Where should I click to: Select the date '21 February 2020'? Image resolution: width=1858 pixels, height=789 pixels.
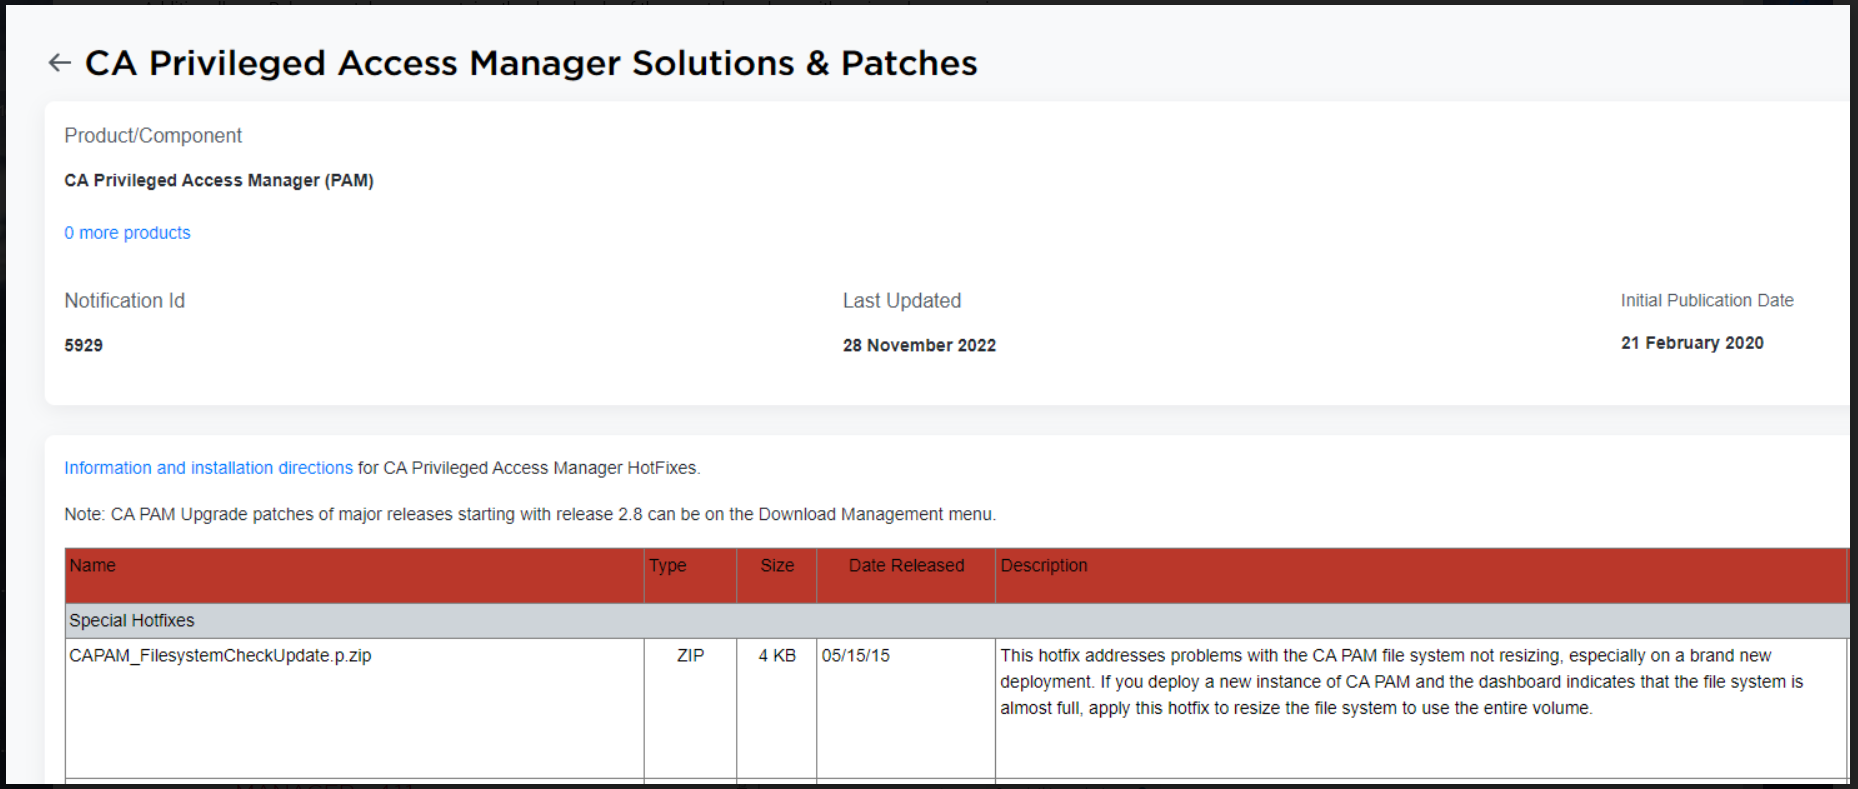point(1692,343)
